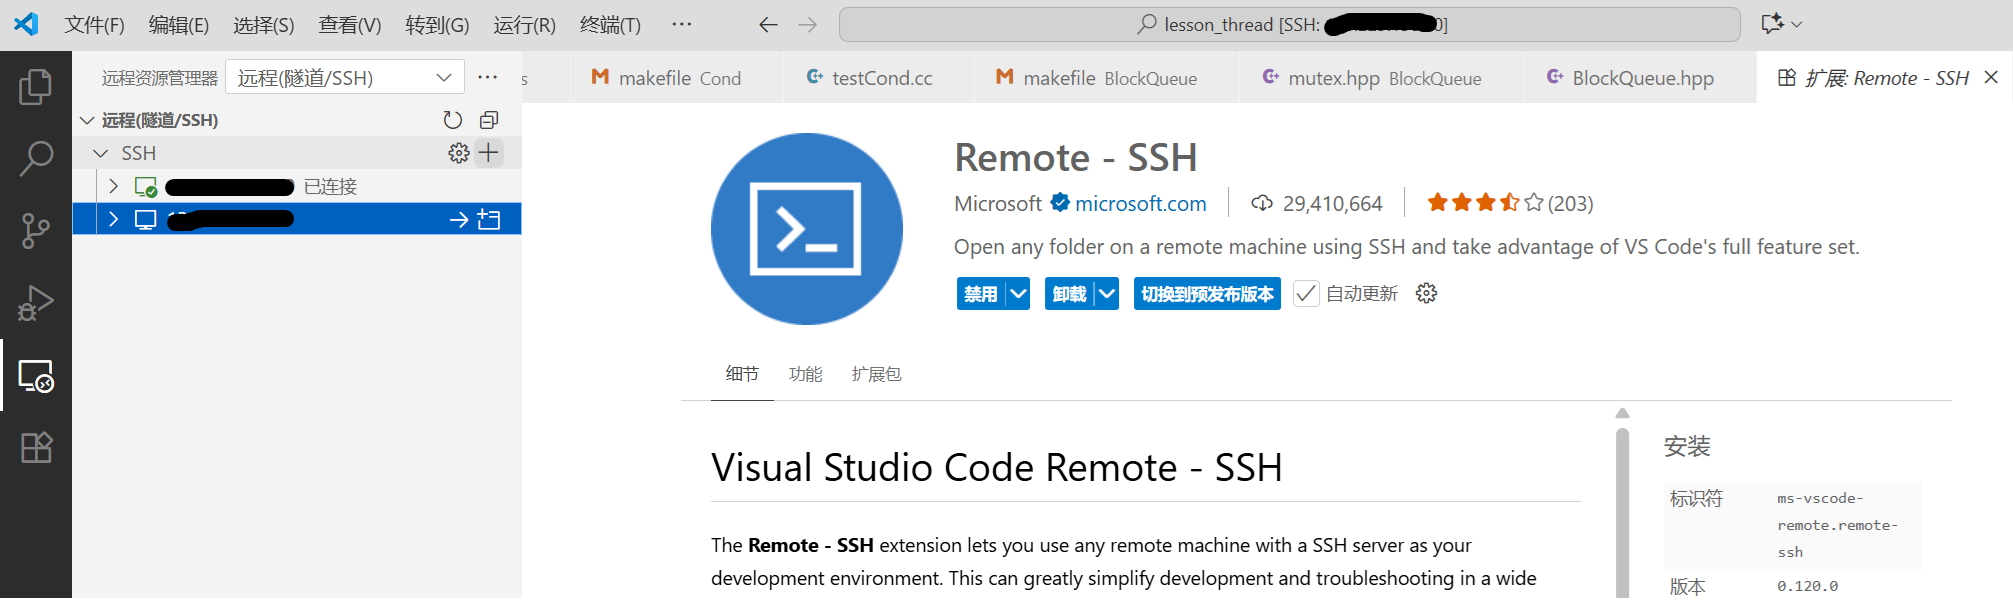
Task: Open the 运行(R) menu
Action: pos(524,25)
